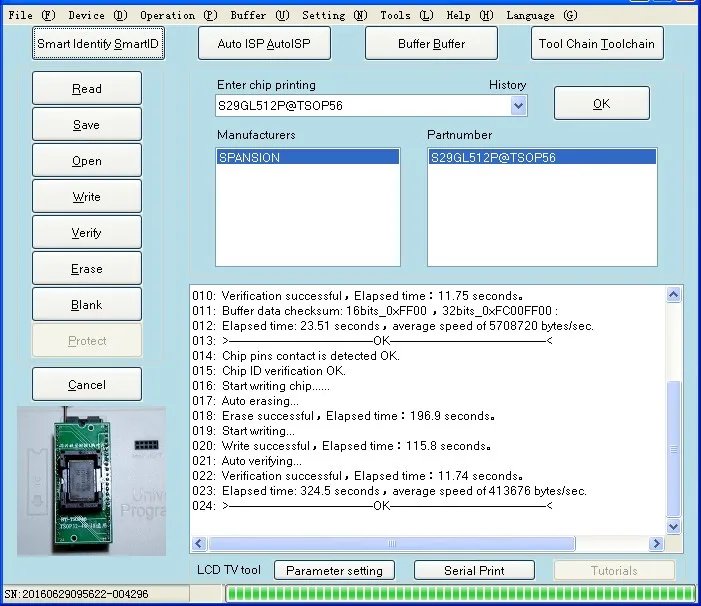
Task: Read the chip contents
Action: pos(87,89)
